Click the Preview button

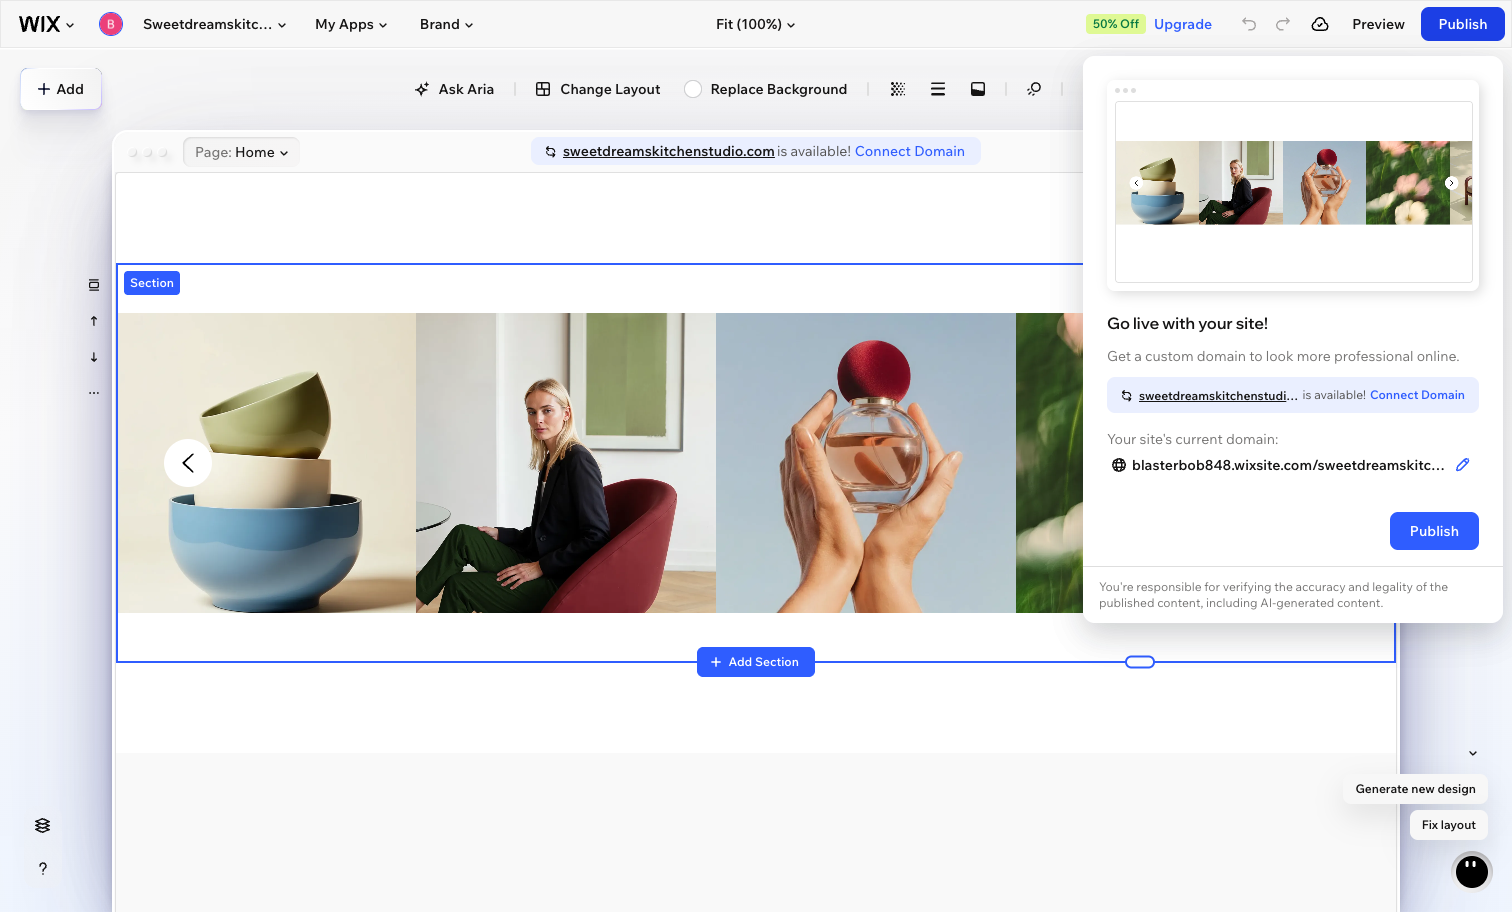(x=1378, y=24)
